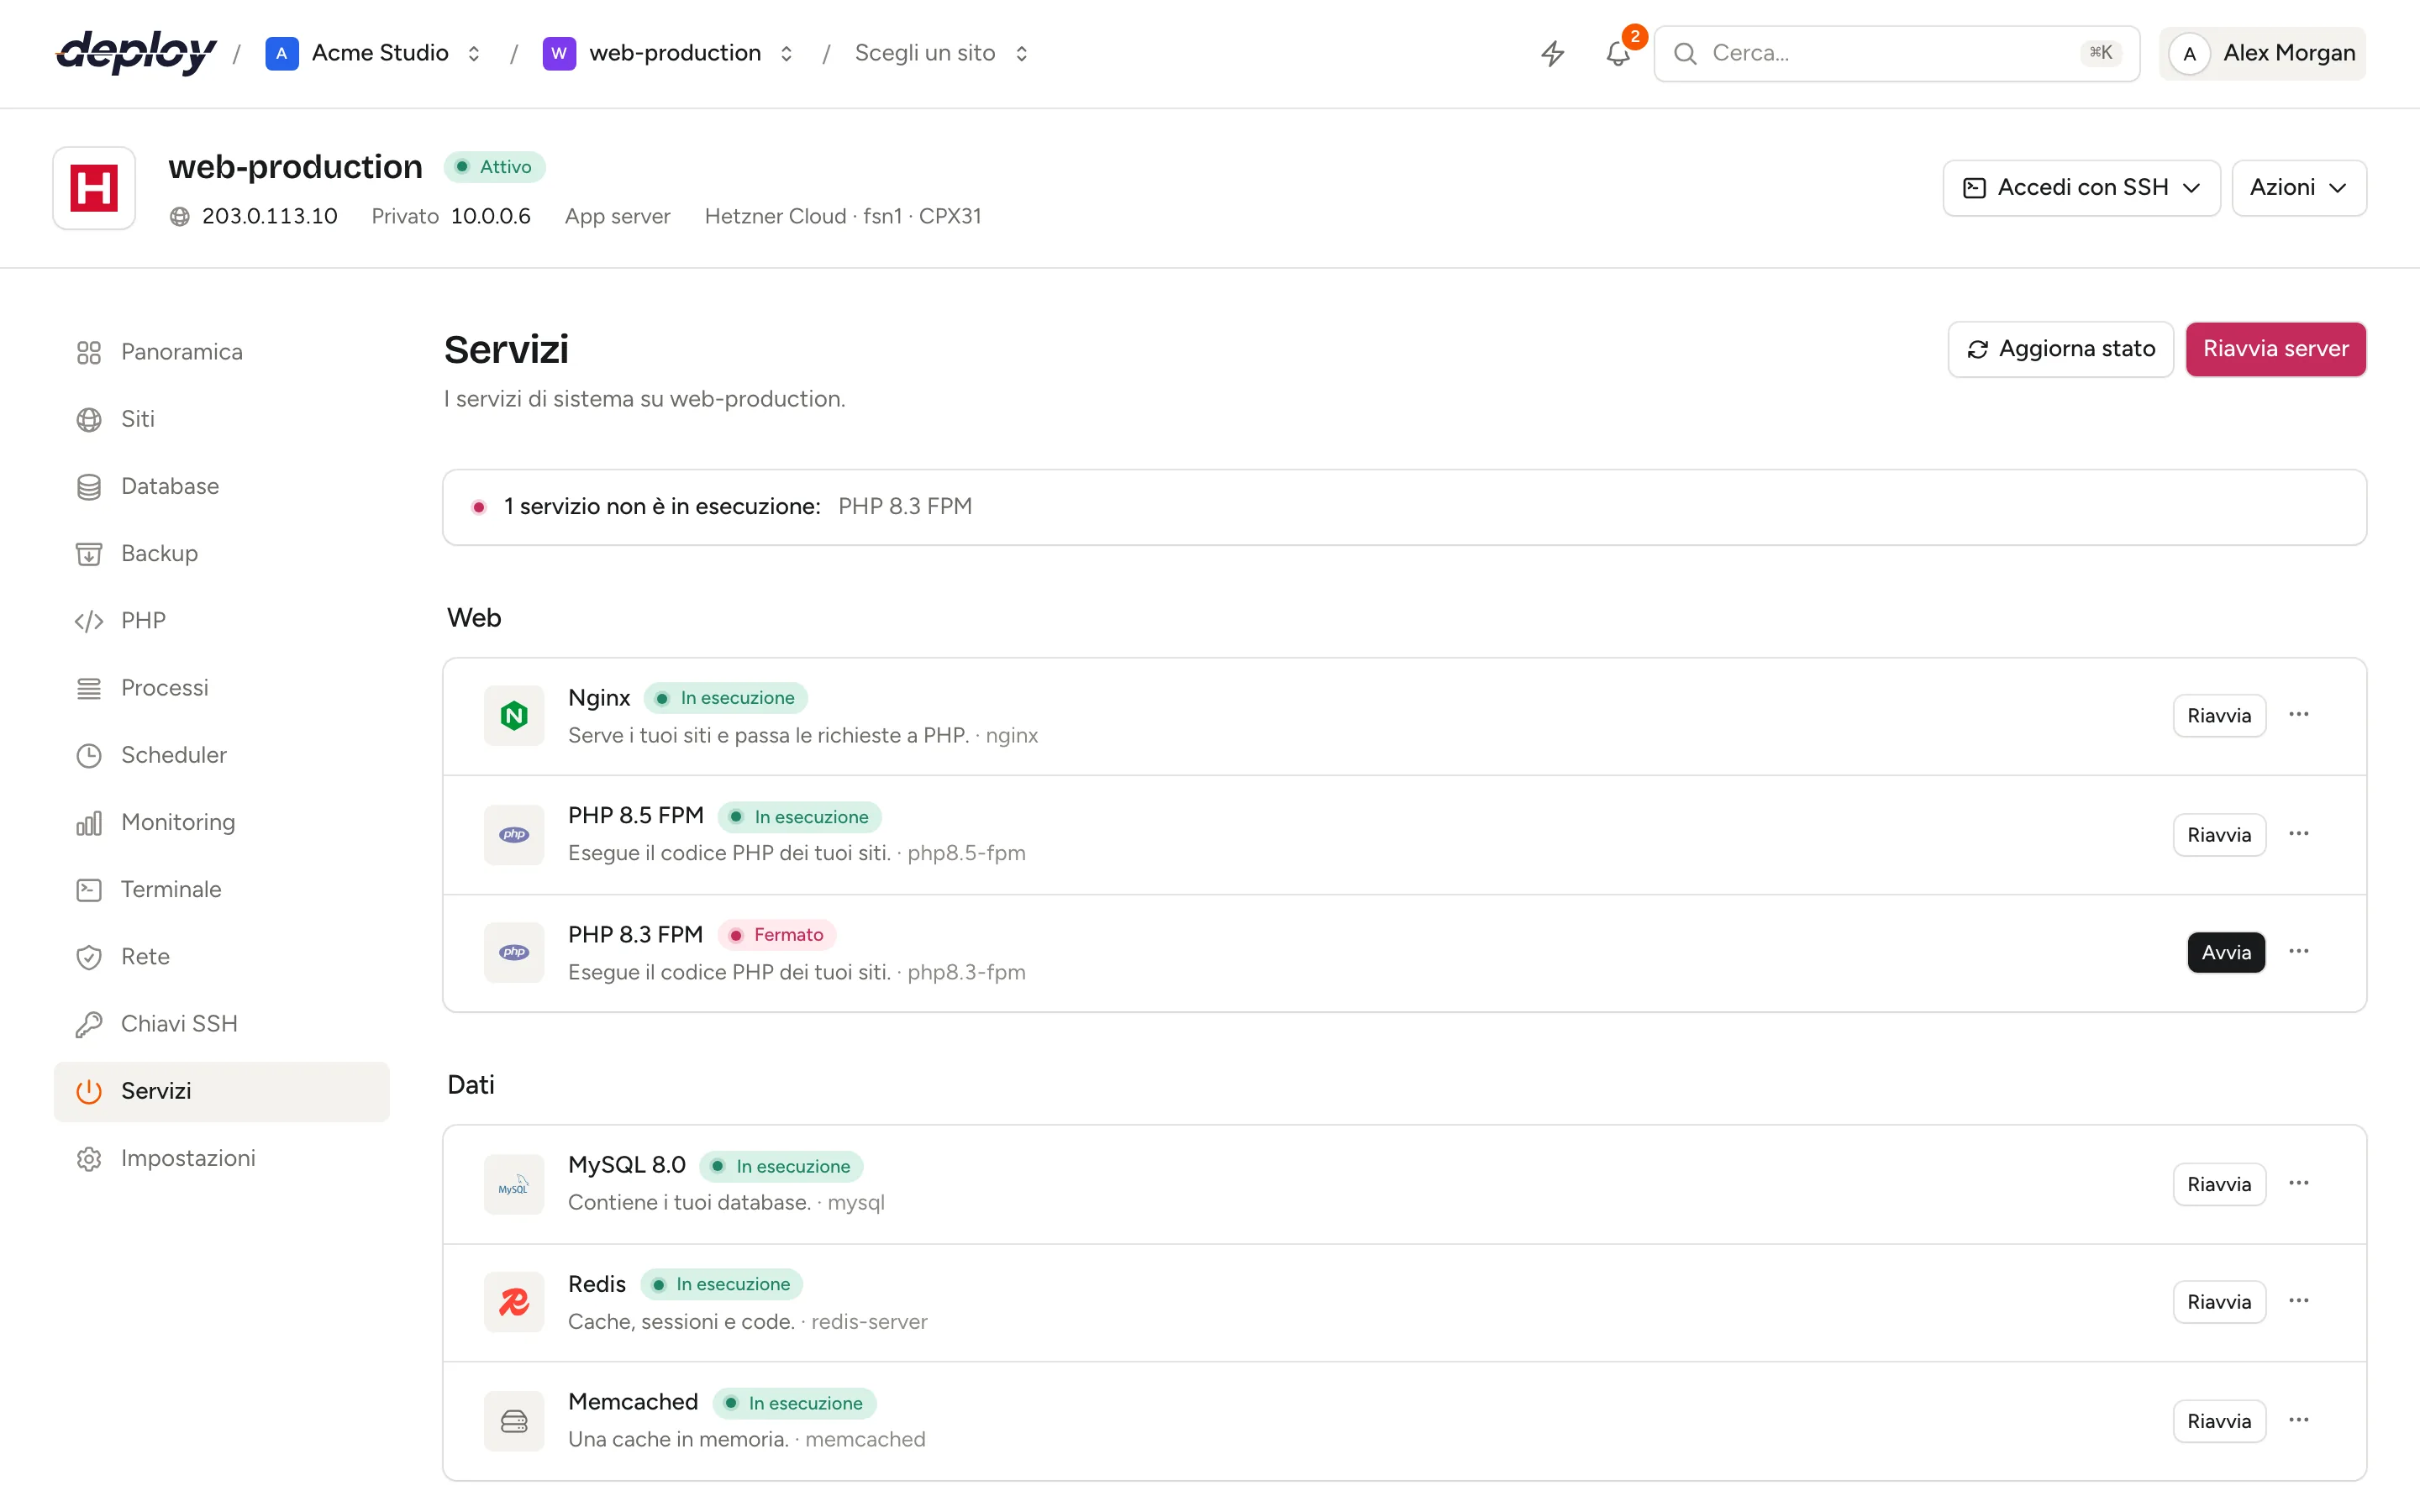Restart Redis with its Riavvia button
2420x1512 pixels.
[x=2219, y=1302]
